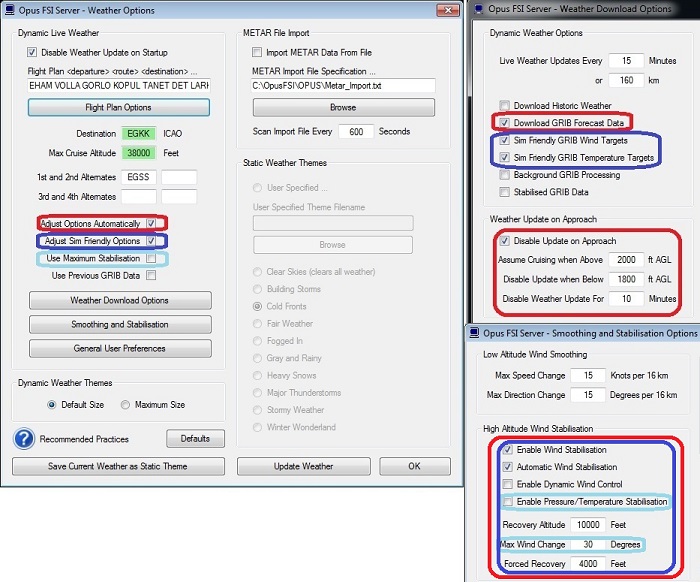Screen dimensions: 700x582
Task: Choose Cold Fronts static theme
Action: coord(258,307)
